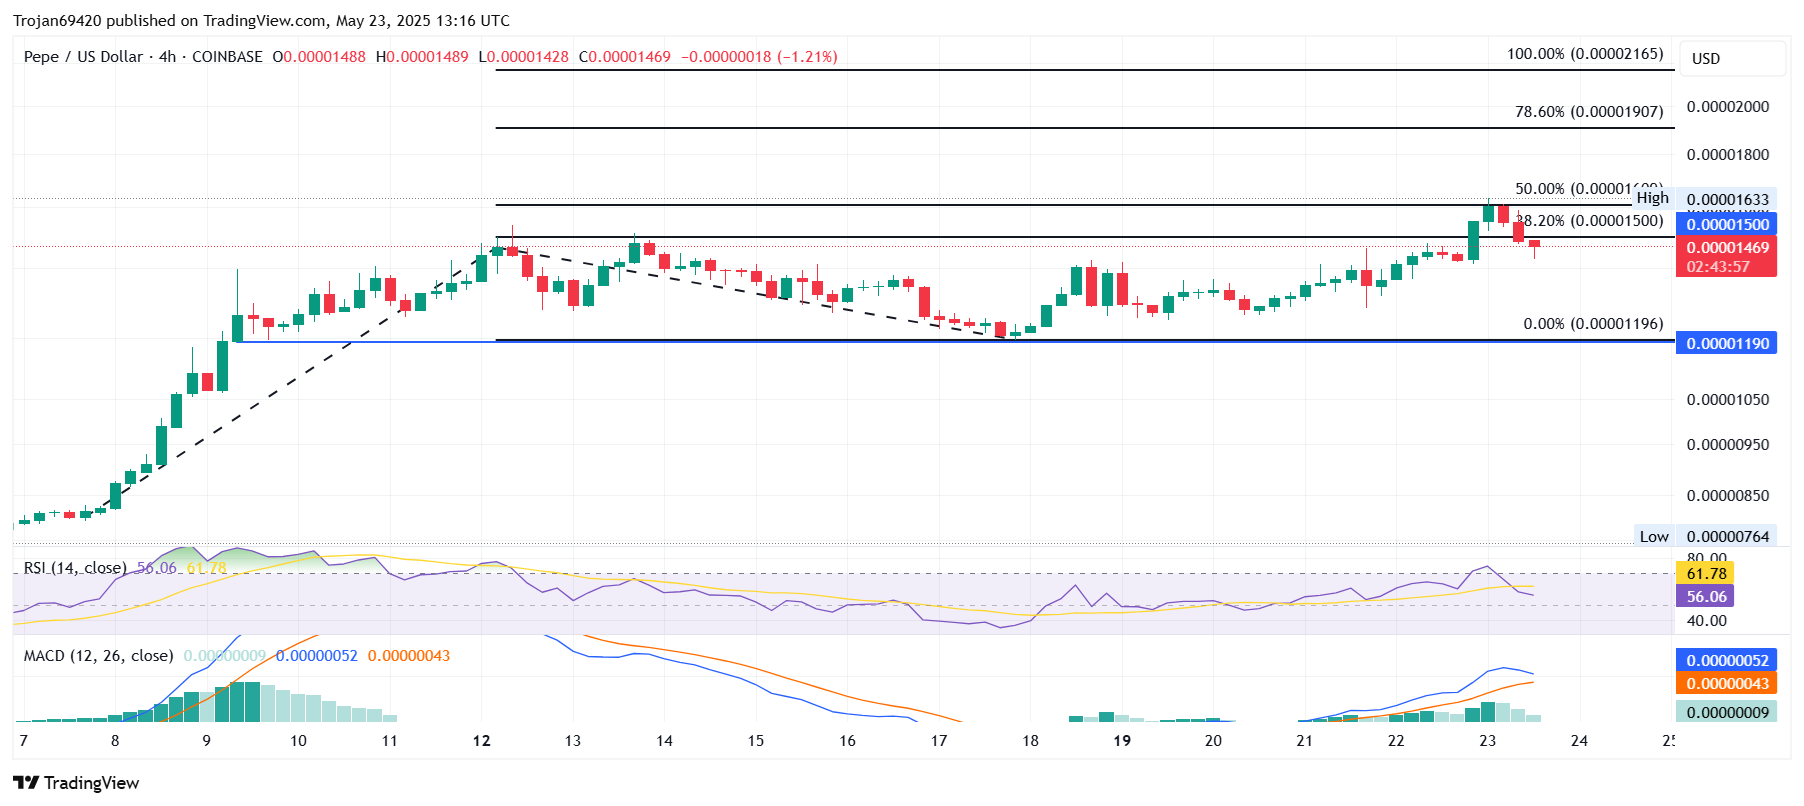
Task: Click the candle countdown 02:43:57
Action: point(1718,267)
